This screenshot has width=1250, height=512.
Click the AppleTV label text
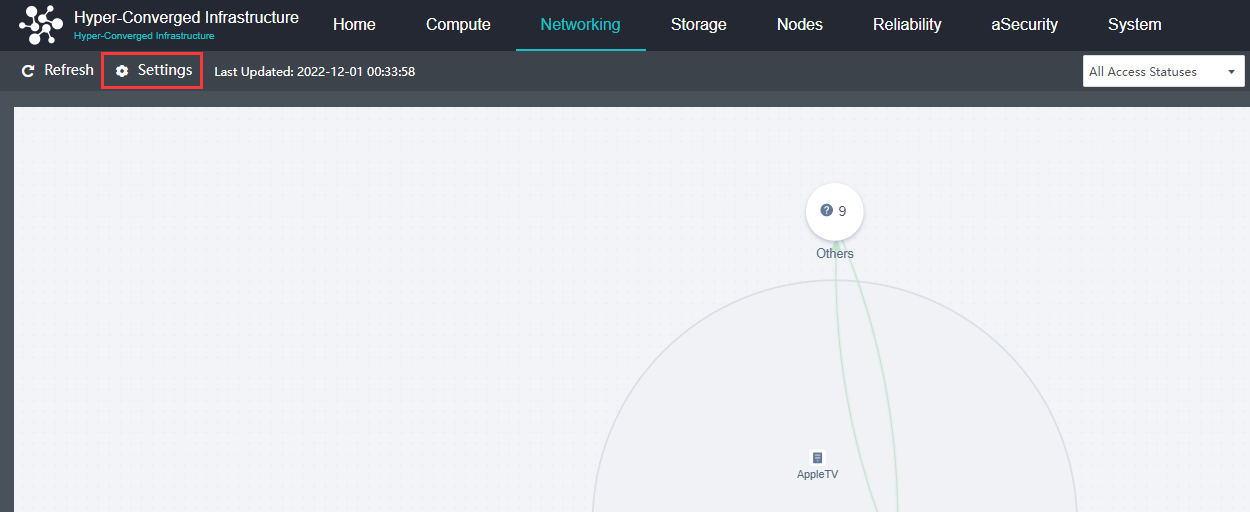817,474
